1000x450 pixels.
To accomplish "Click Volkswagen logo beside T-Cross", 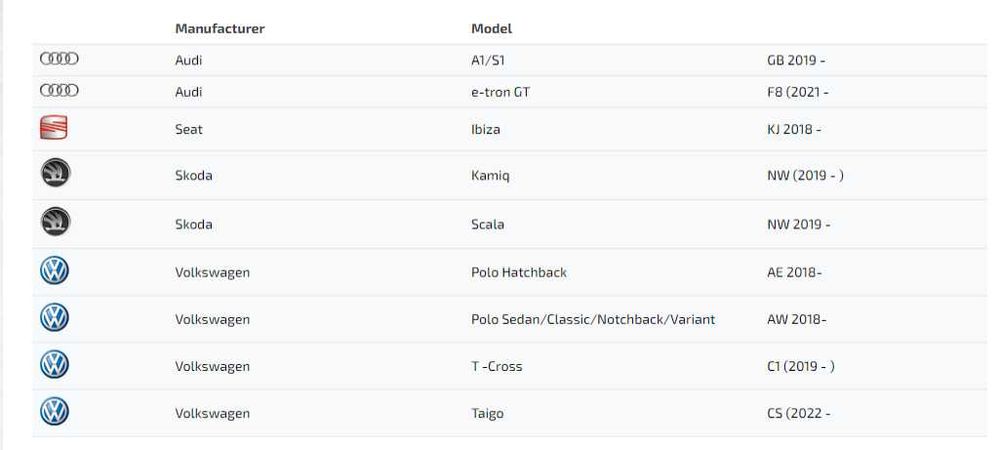I will [x=54, y=366].
